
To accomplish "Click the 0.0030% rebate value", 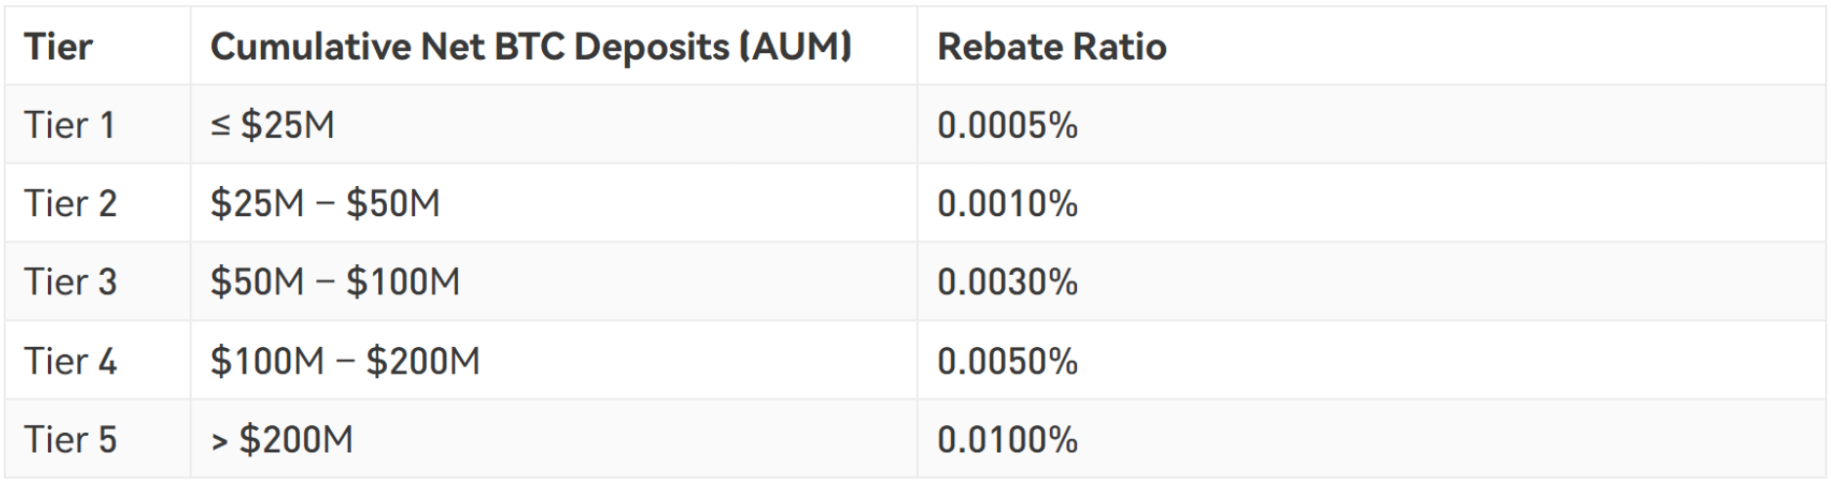I will [x=1007, y=282].
